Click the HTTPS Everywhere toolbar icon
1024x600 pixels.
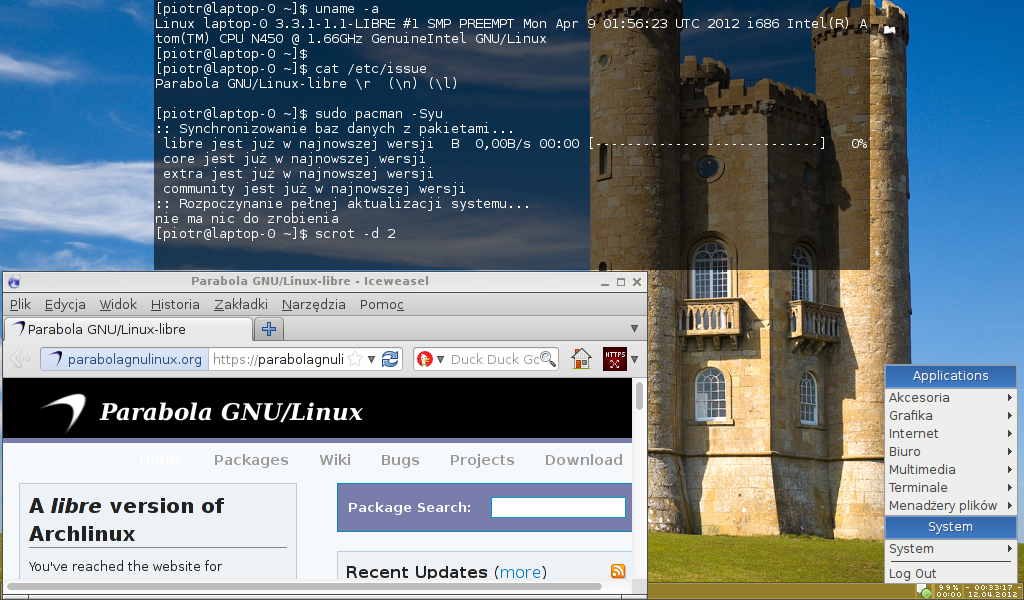click(x=615, y=359)
